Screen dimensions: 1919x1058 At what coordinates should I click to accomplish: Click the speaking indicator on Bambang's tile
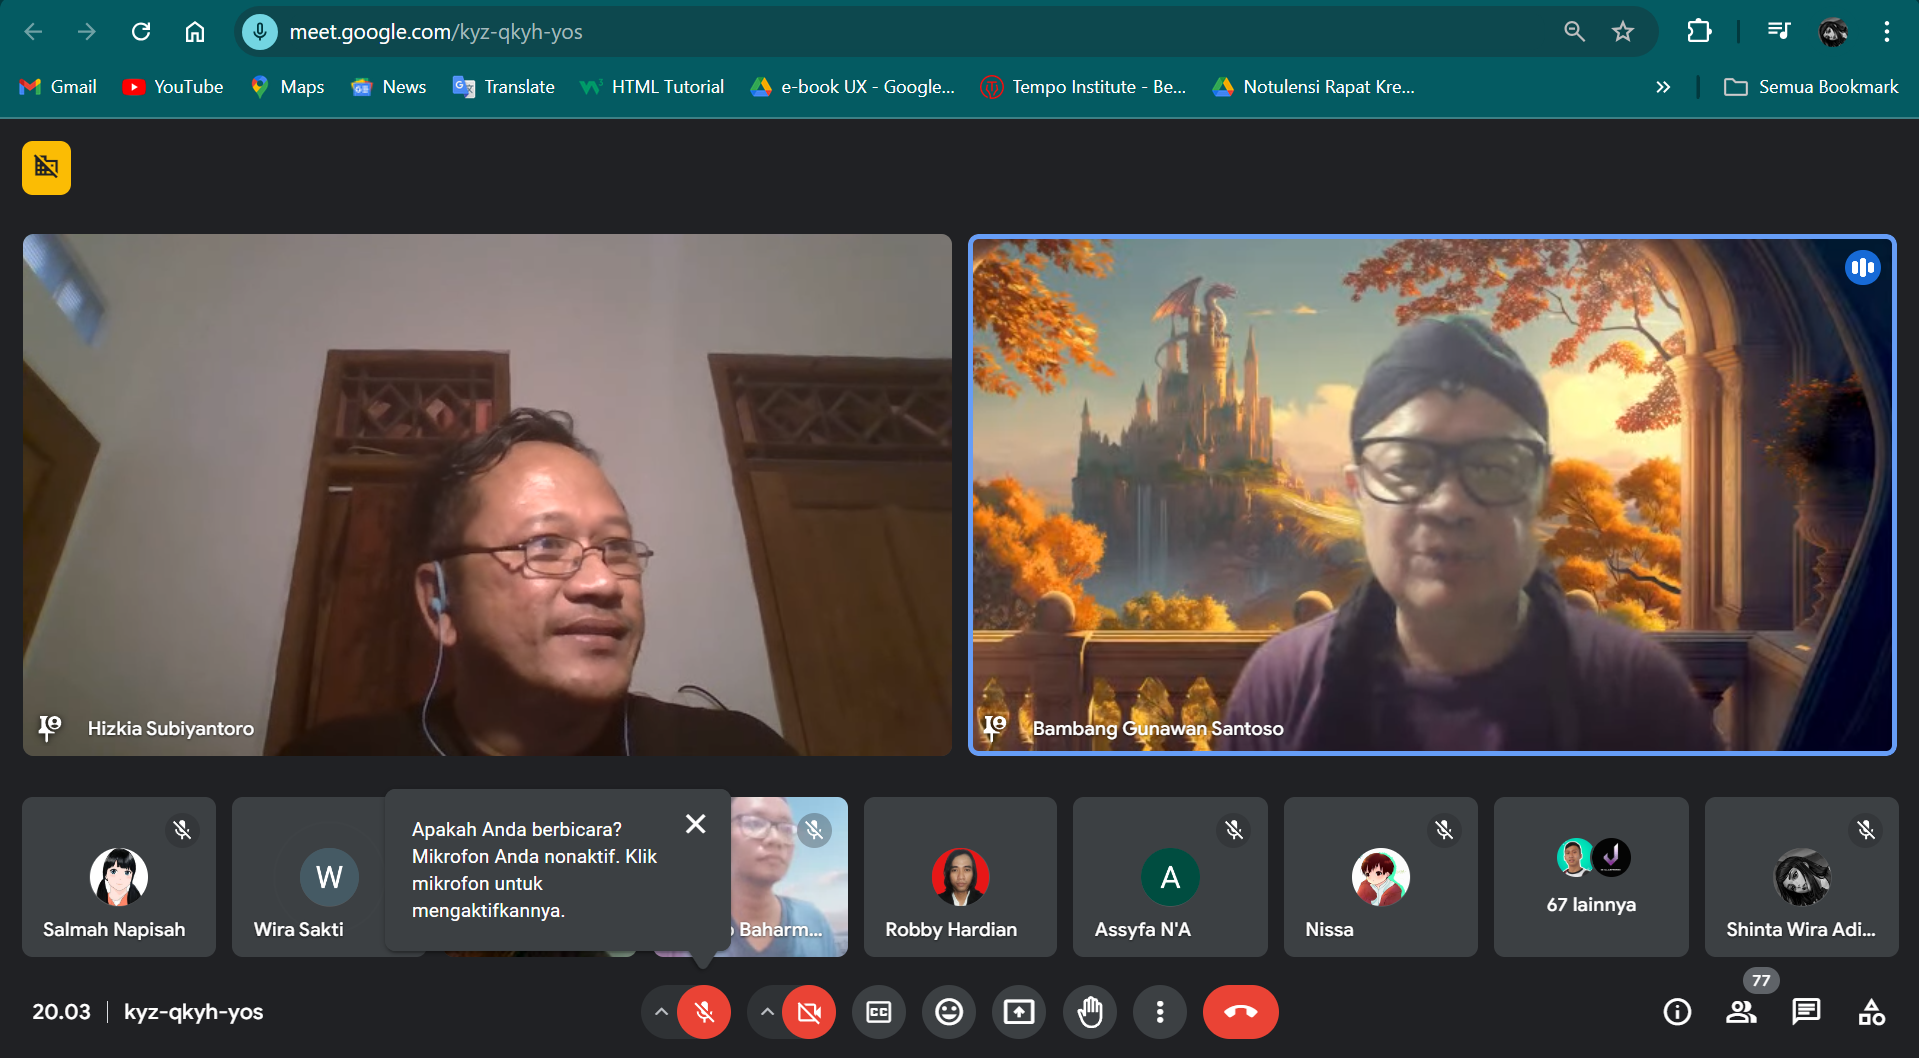(x=1862, y=268)
